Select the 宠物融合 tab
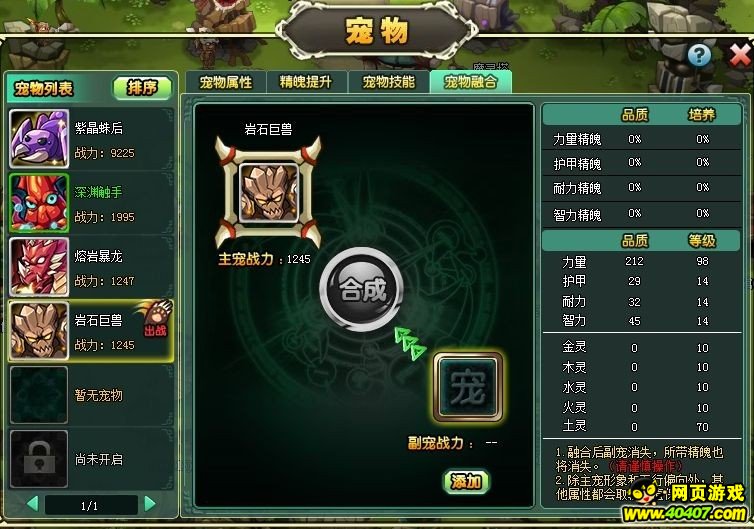The width and height of the screenshot is (754, 529). pyautogui.click(x=470, y=82)
